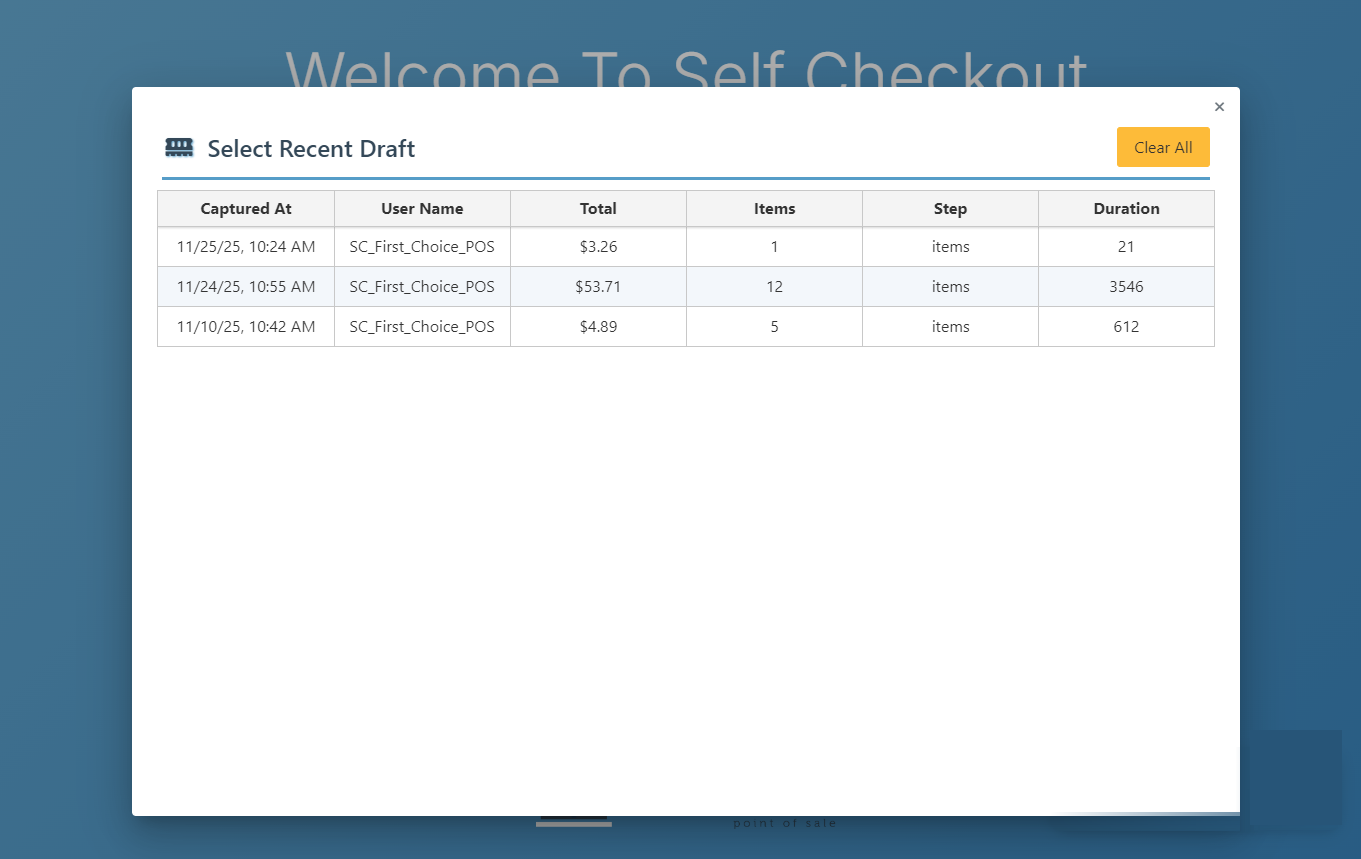Click the Items column header

pos(774,209)
